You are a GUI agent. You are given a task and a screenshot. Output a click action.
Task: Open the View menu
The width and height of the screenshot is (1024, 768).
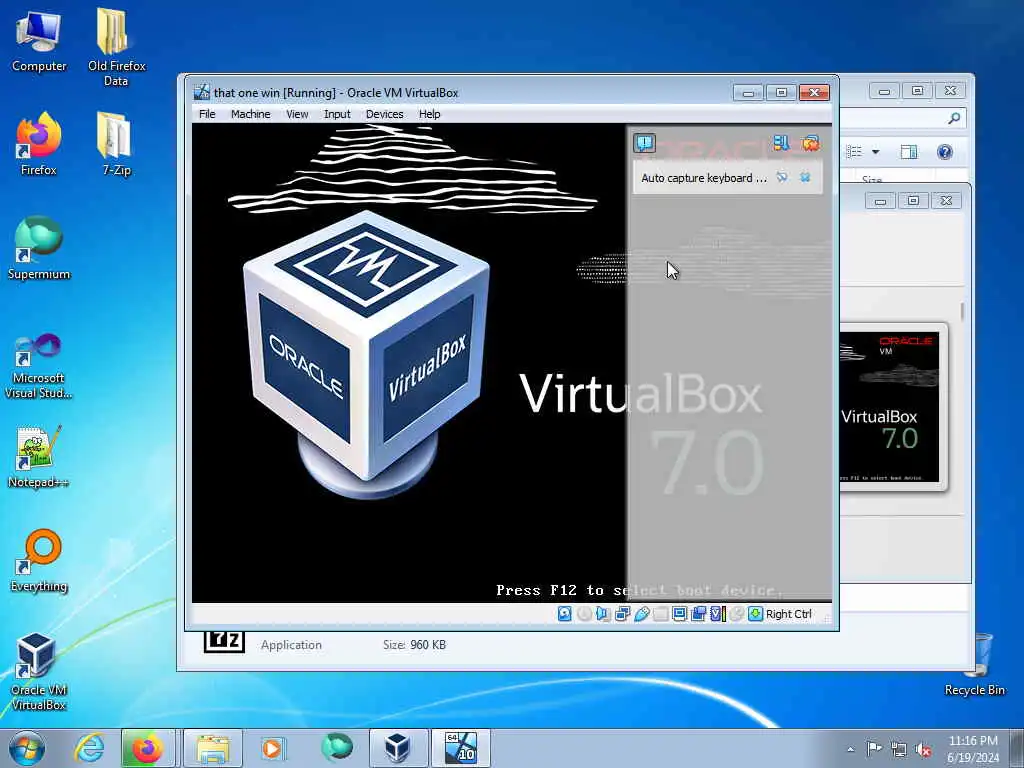pos(297,114)
